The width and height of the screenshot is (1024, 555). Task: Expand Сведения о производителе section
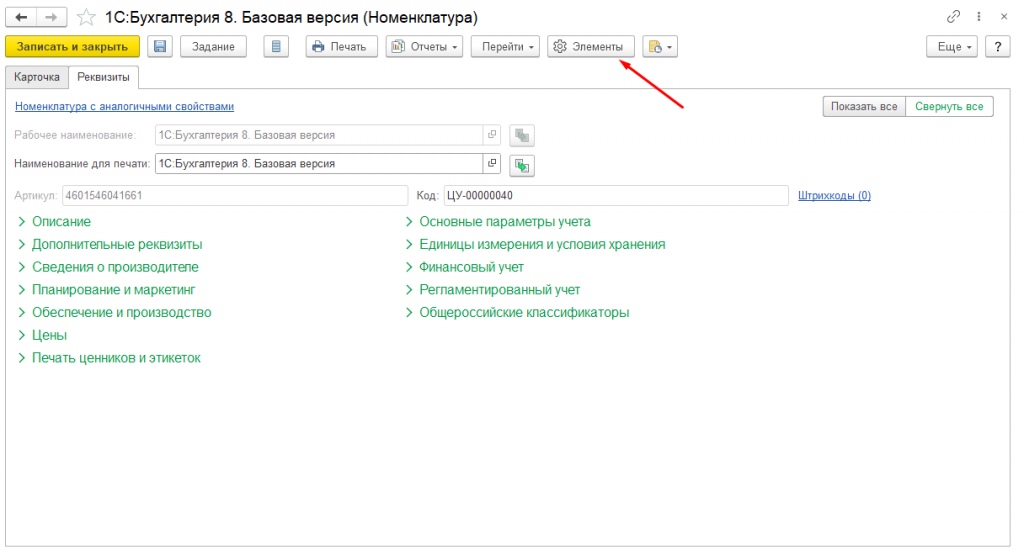click(x=108, y=267)
